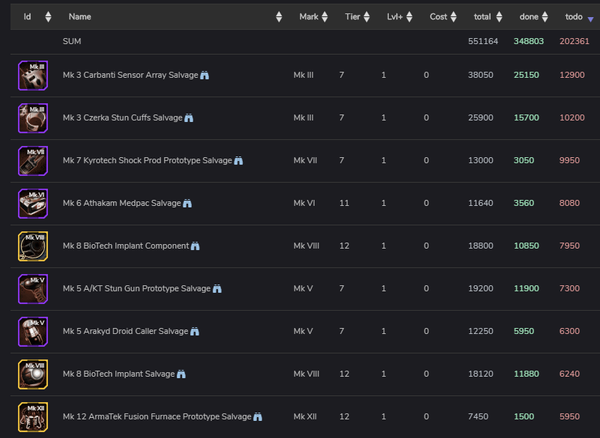This screenshot has width=600, height=438.
Task: Open the Mk 5 Arakyd Droid Caller Salvage link
Action: (125, 332)
